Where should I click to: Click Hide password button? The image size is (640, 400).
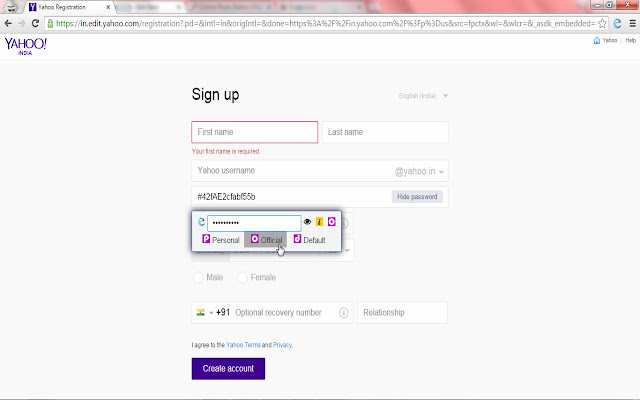[x=417, y=197]
